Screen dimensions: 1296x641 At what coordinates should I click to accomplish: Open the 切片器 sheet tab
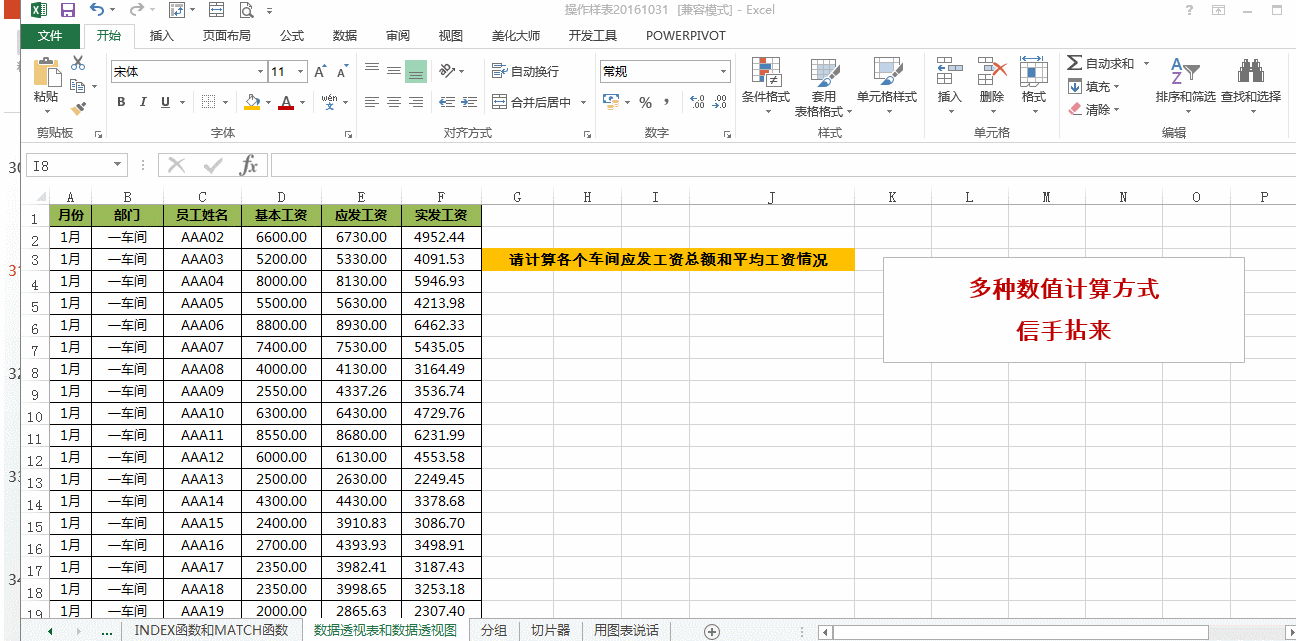[x=550, y=630]
